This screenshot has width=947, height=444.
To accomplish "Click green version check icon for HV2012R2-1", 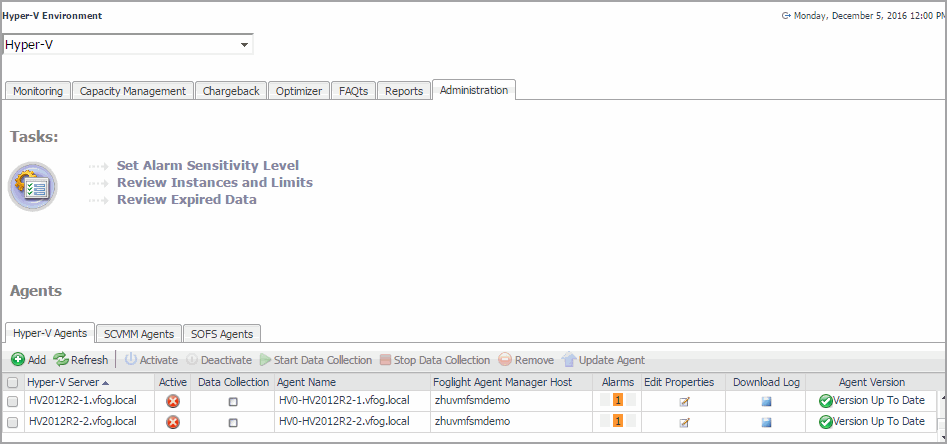I will (x=826, y=401).
